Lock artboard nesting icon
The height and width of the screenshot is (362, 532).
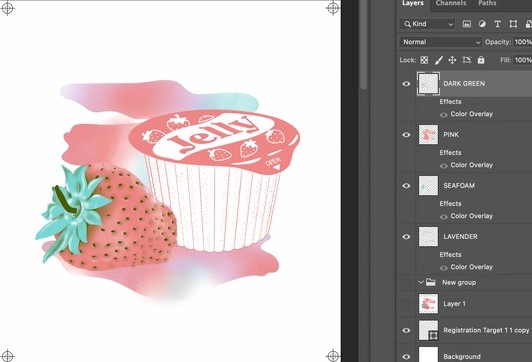[x=467, y=60]
